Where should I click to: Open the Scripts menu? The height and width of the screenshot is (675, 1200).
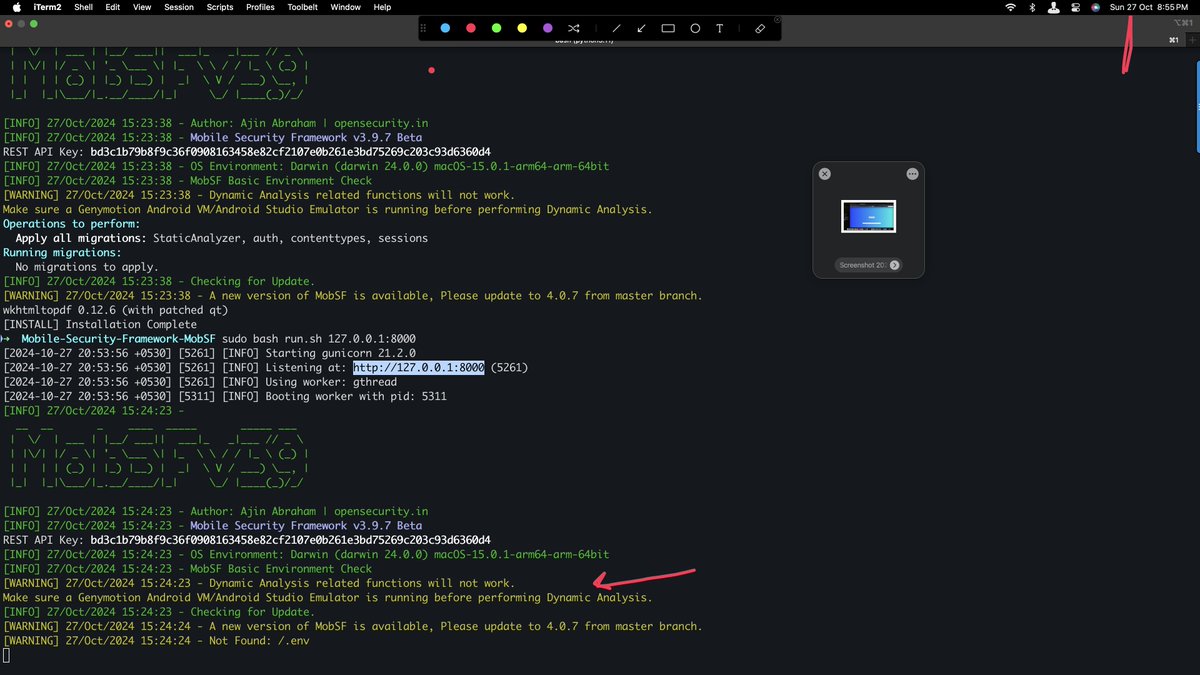click(x=220, y=7)
